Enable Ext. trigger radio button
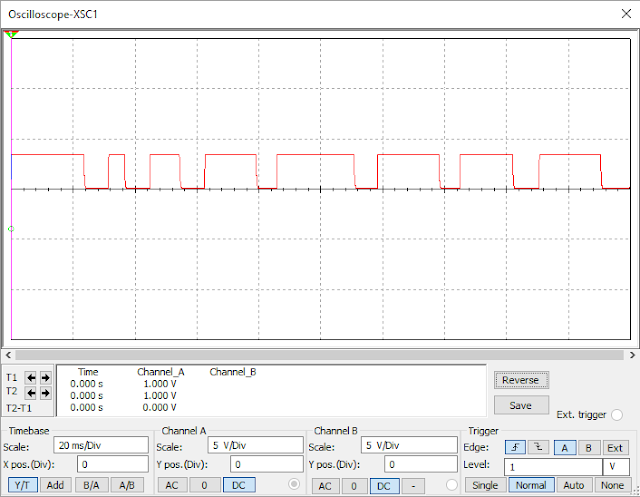Screen dimensions: 640x497 [617, 415]
